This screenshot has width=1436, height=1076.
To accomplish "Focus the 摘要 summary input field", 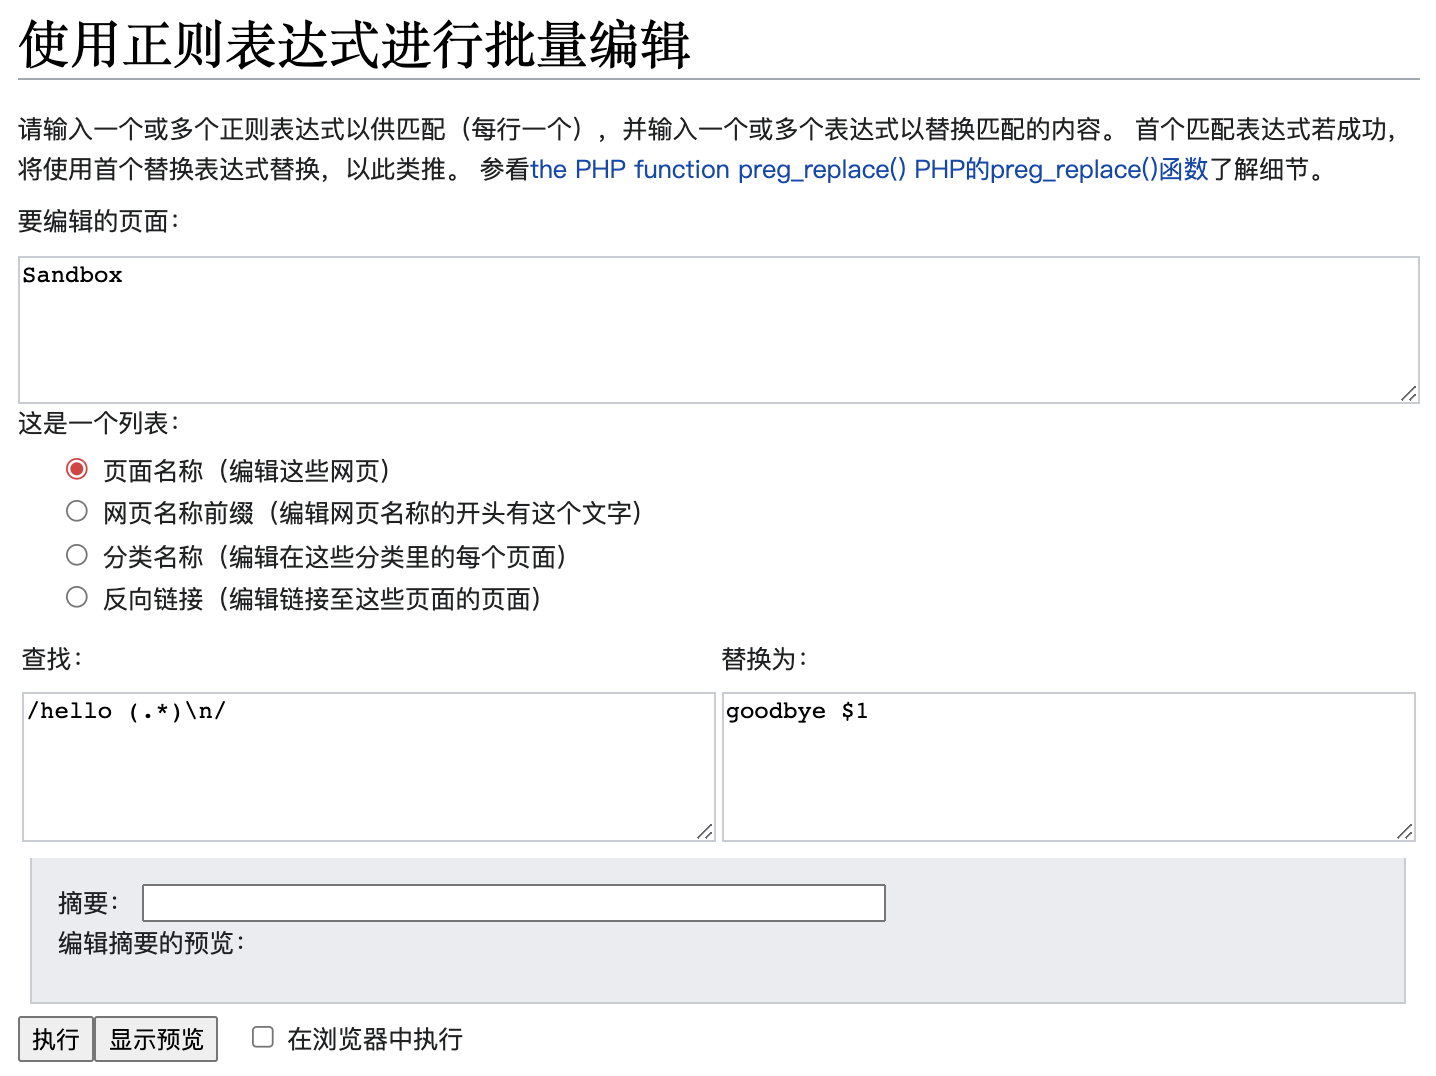I will [x=513, y=903].
